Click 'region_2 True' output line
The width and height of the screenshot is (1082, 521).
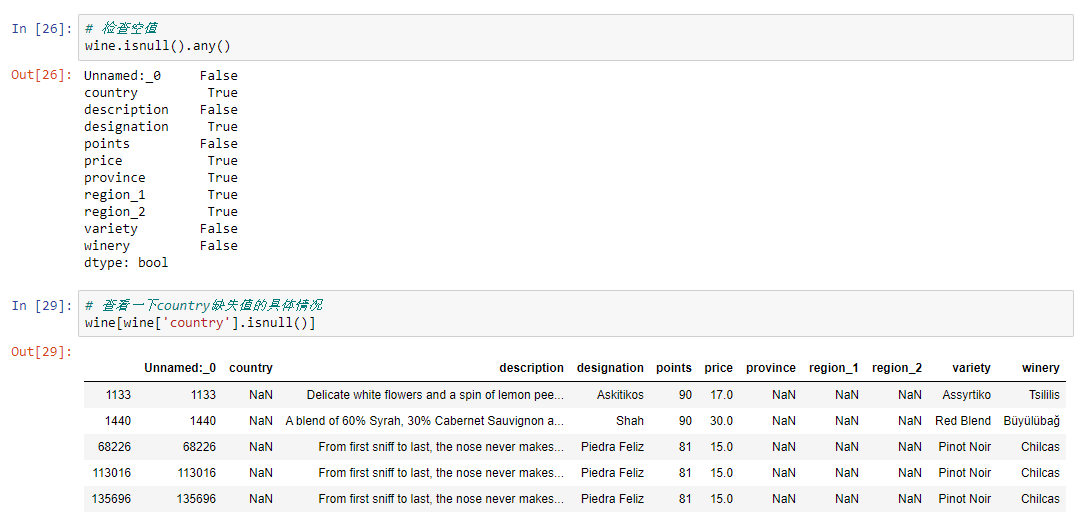coord(161,211)
